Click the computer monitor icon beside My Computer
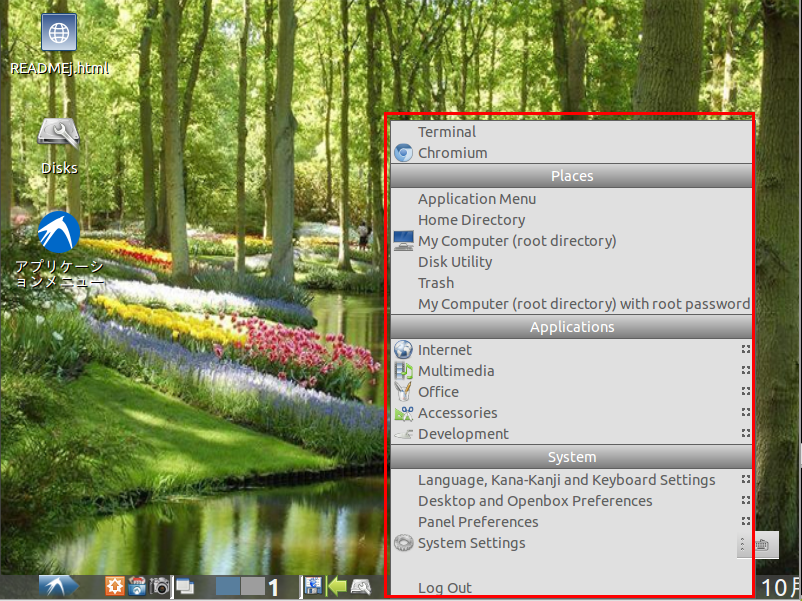 pos(404,241)
